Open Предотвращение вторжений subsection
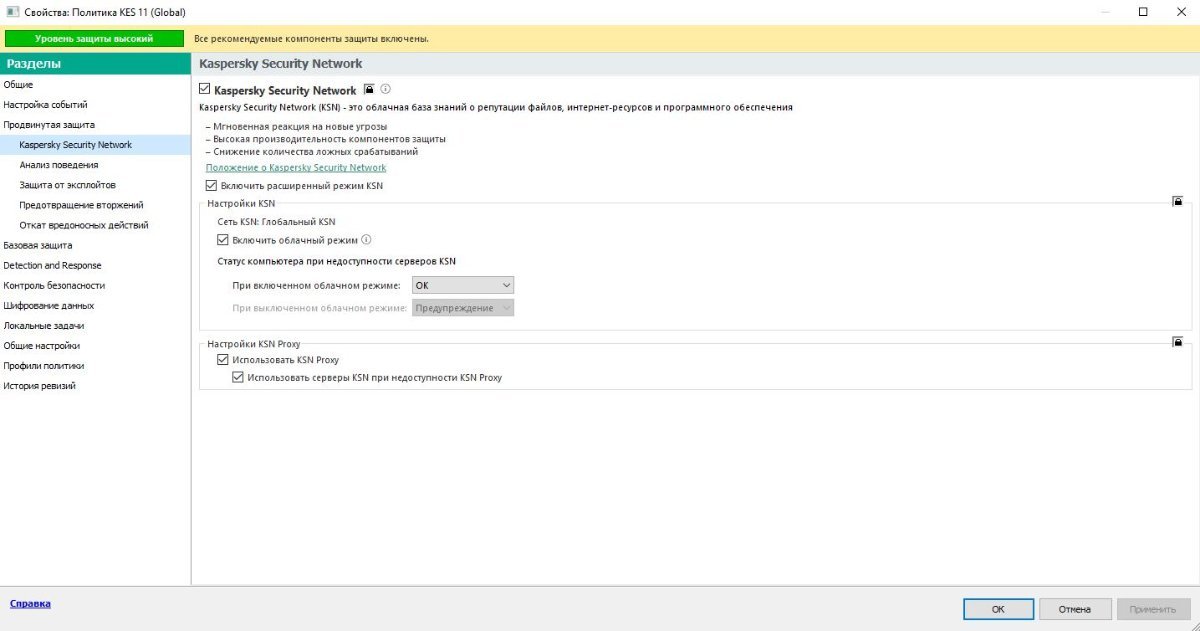Screen dimensions: 1200x631 point(81,205)
